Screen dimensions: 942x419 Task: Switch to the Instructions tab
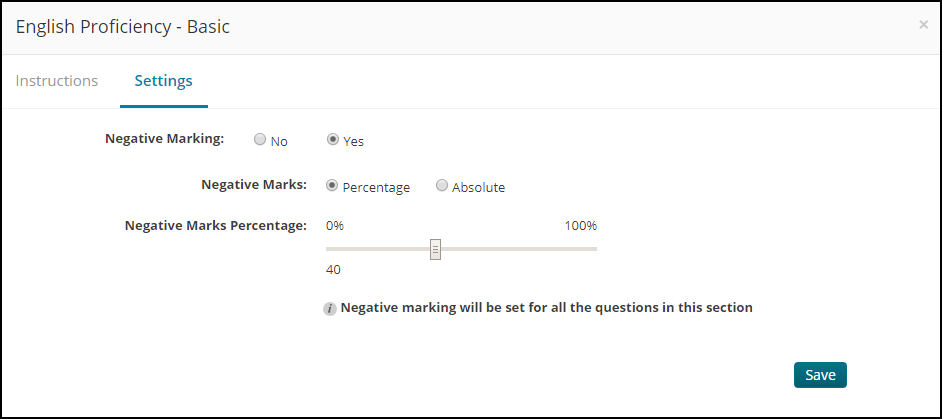tap(56, 81)
